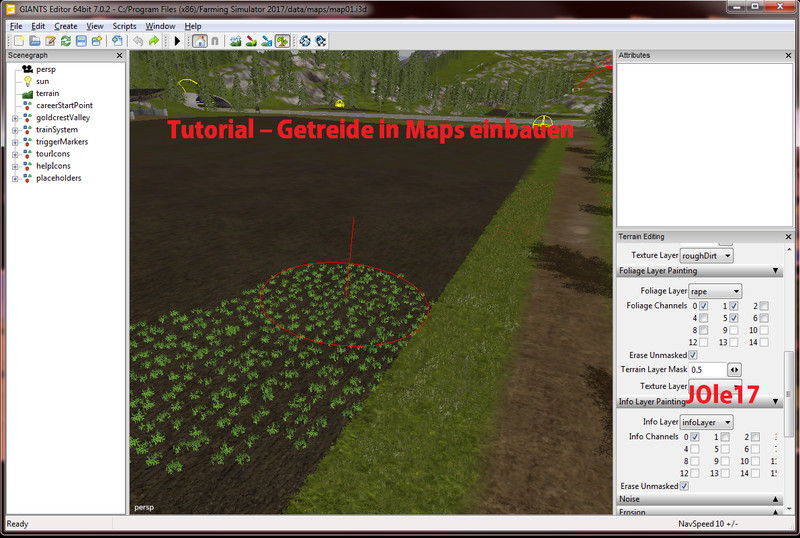Activate the highlighted foliage paint tool icon
The image size is (800, 538).
[283, 41]
